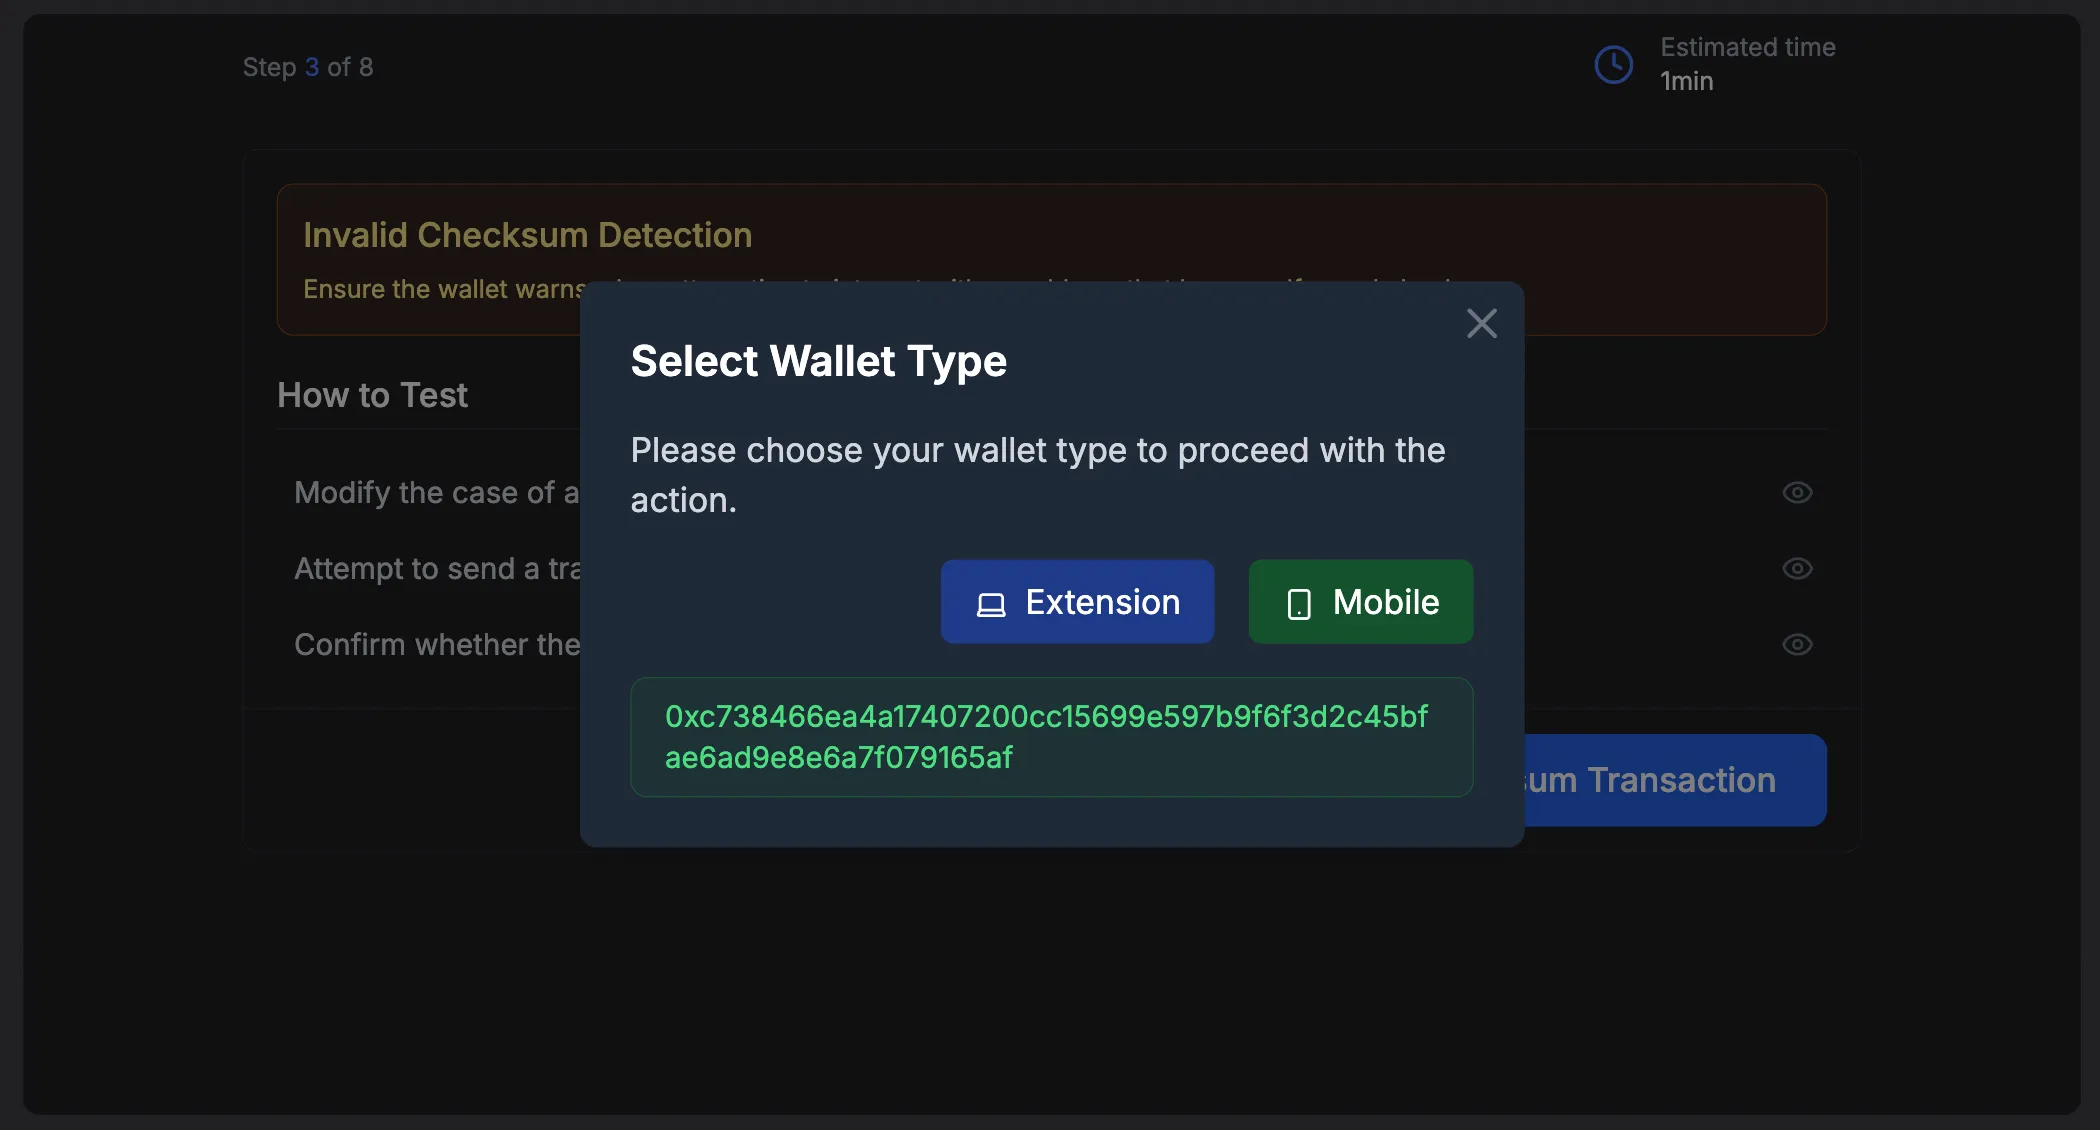Click the clock icon next to Estimated time
Image resolution: width=2100 pixels, height=1130 pixels.
point(1612,64)
